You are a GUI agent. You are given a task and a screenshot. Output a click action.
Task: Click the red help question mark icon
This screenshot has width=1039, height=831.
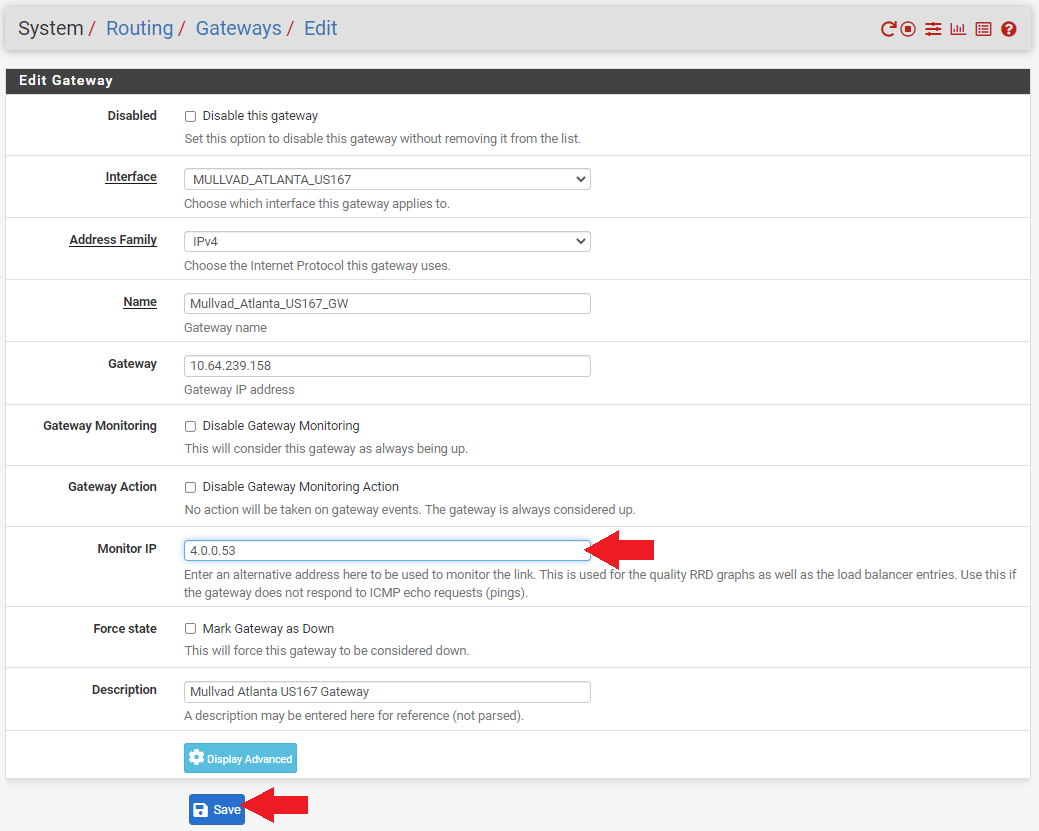pos(1009,28)
